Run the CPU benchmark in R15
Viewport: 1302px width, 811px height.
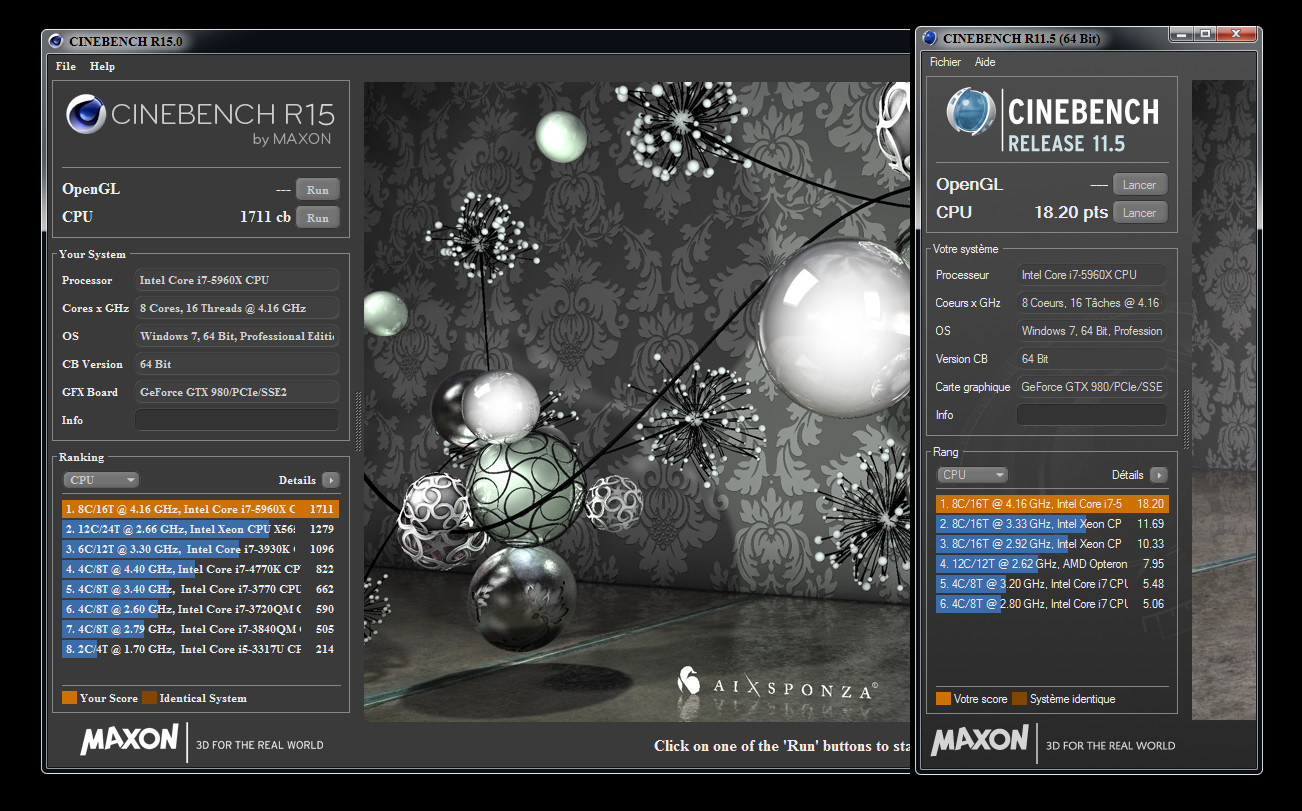click(318, 217)
